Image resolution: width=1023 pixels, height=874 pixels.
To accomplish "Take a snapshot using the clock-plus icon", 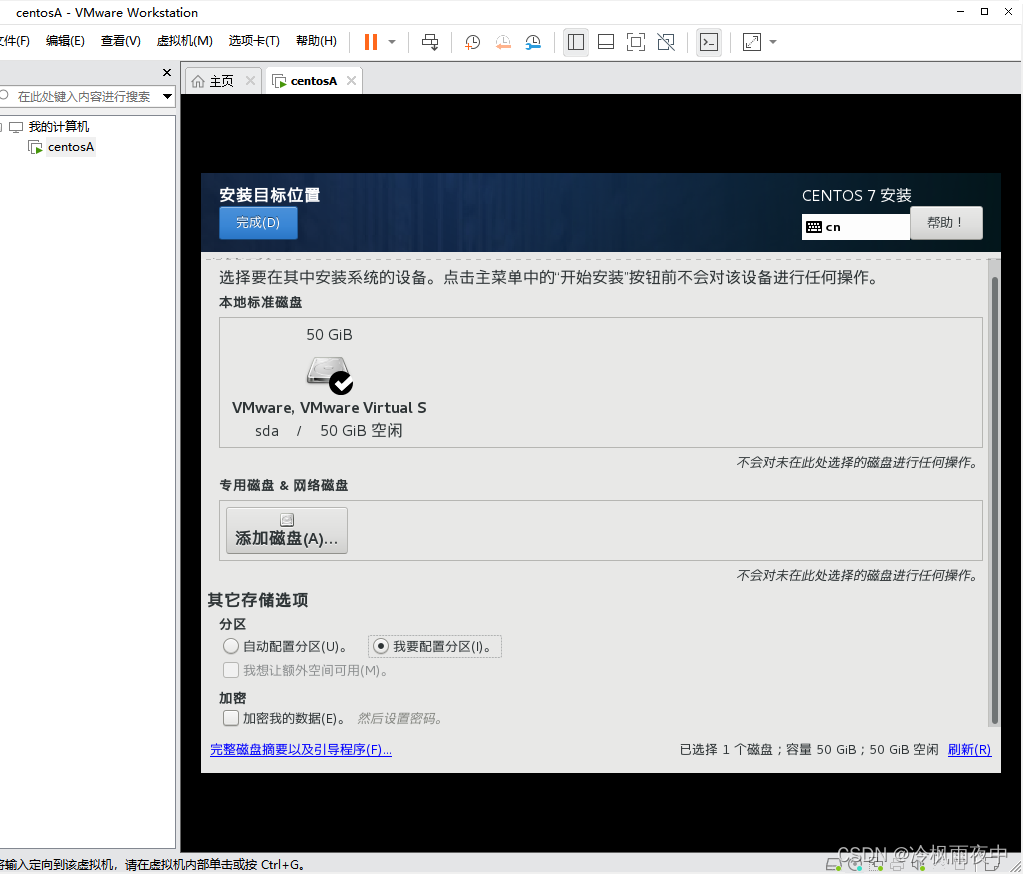I will (472, 42).
